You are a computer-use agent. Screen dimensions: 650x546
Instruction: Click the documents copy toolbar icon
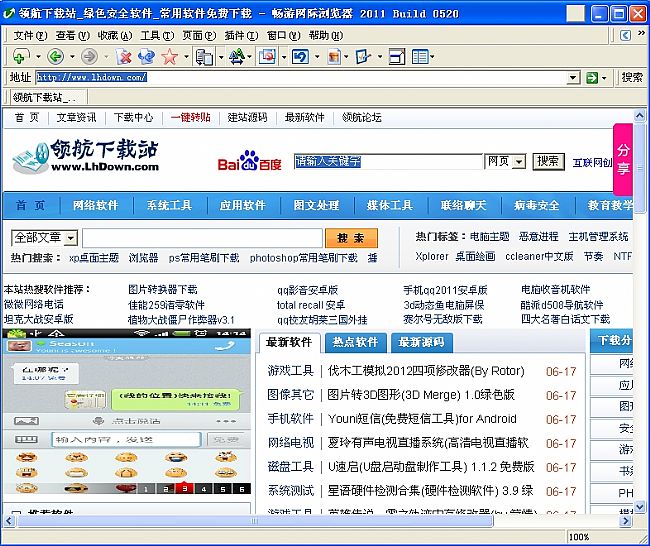pyautogui.click(x=204, y=57)
